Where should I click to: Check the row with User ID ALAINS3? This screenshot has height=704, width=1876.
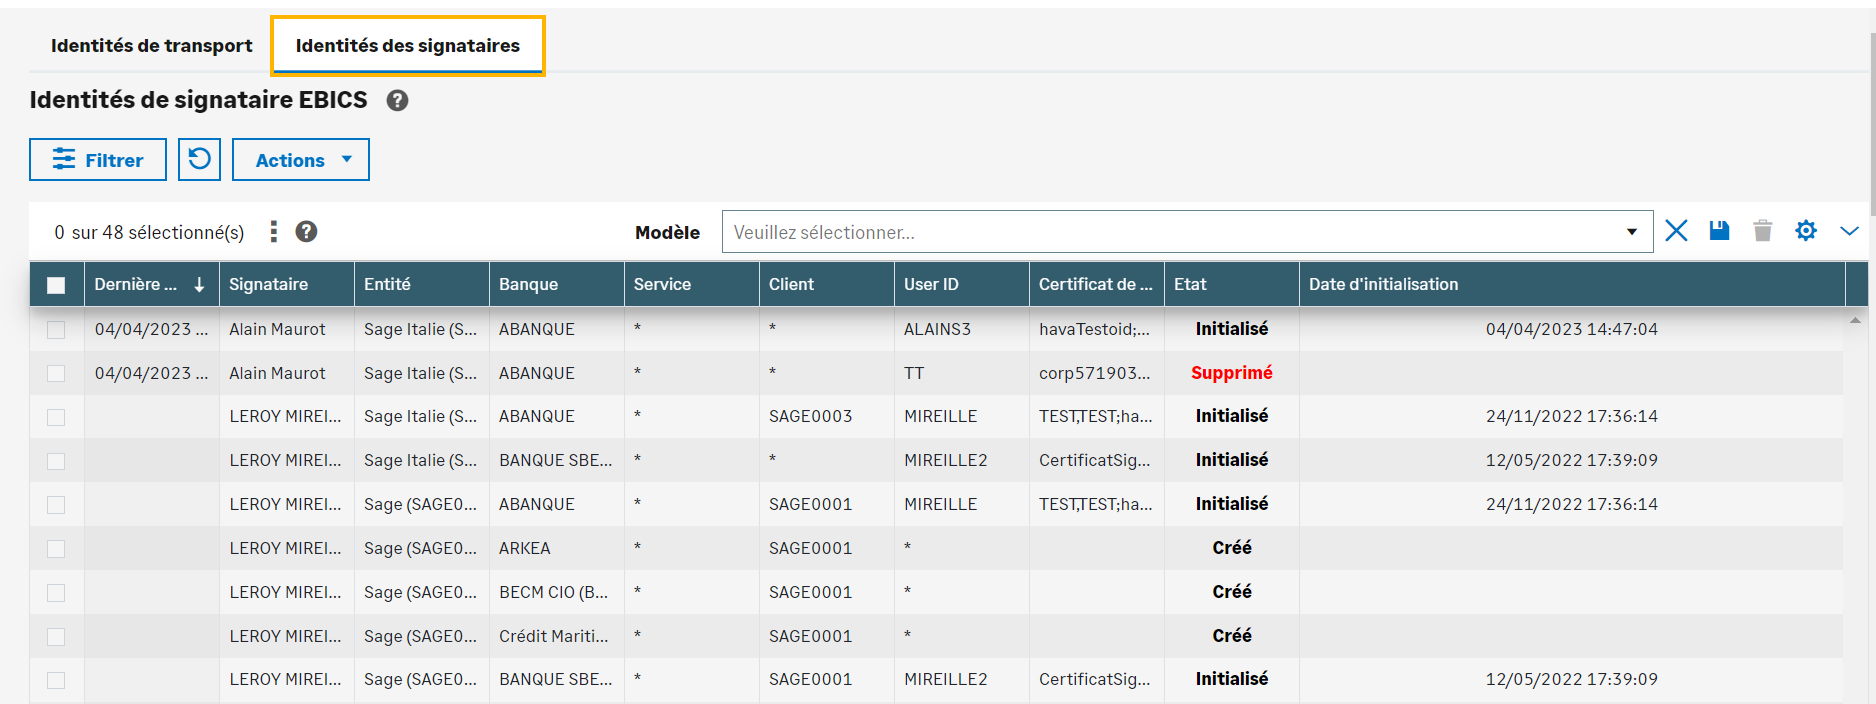click(x=56, y=330)
